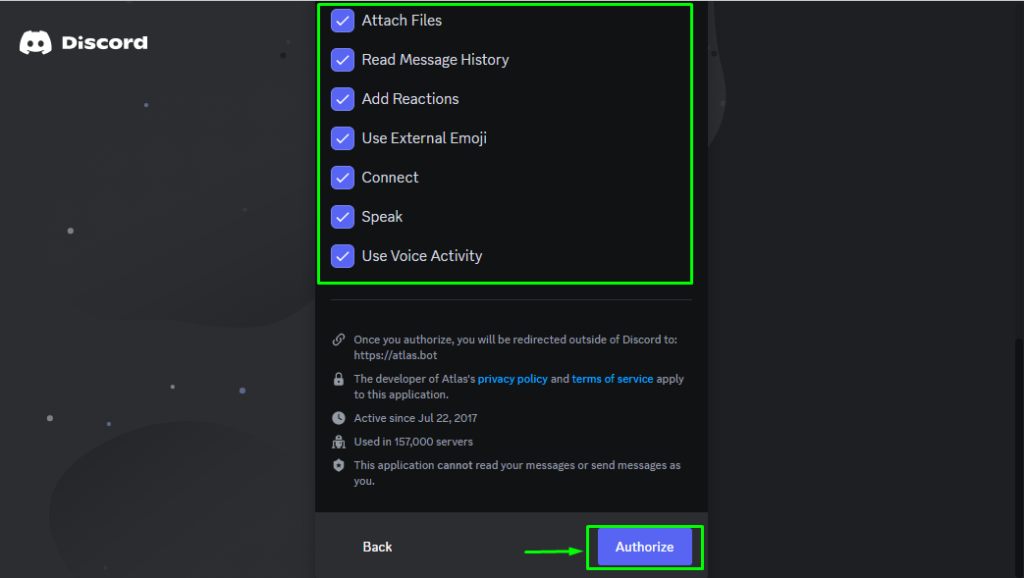This screenshot has width=1024, height=578.
Task: Disable Use Voice Activity checkbox
Action: 342,256
